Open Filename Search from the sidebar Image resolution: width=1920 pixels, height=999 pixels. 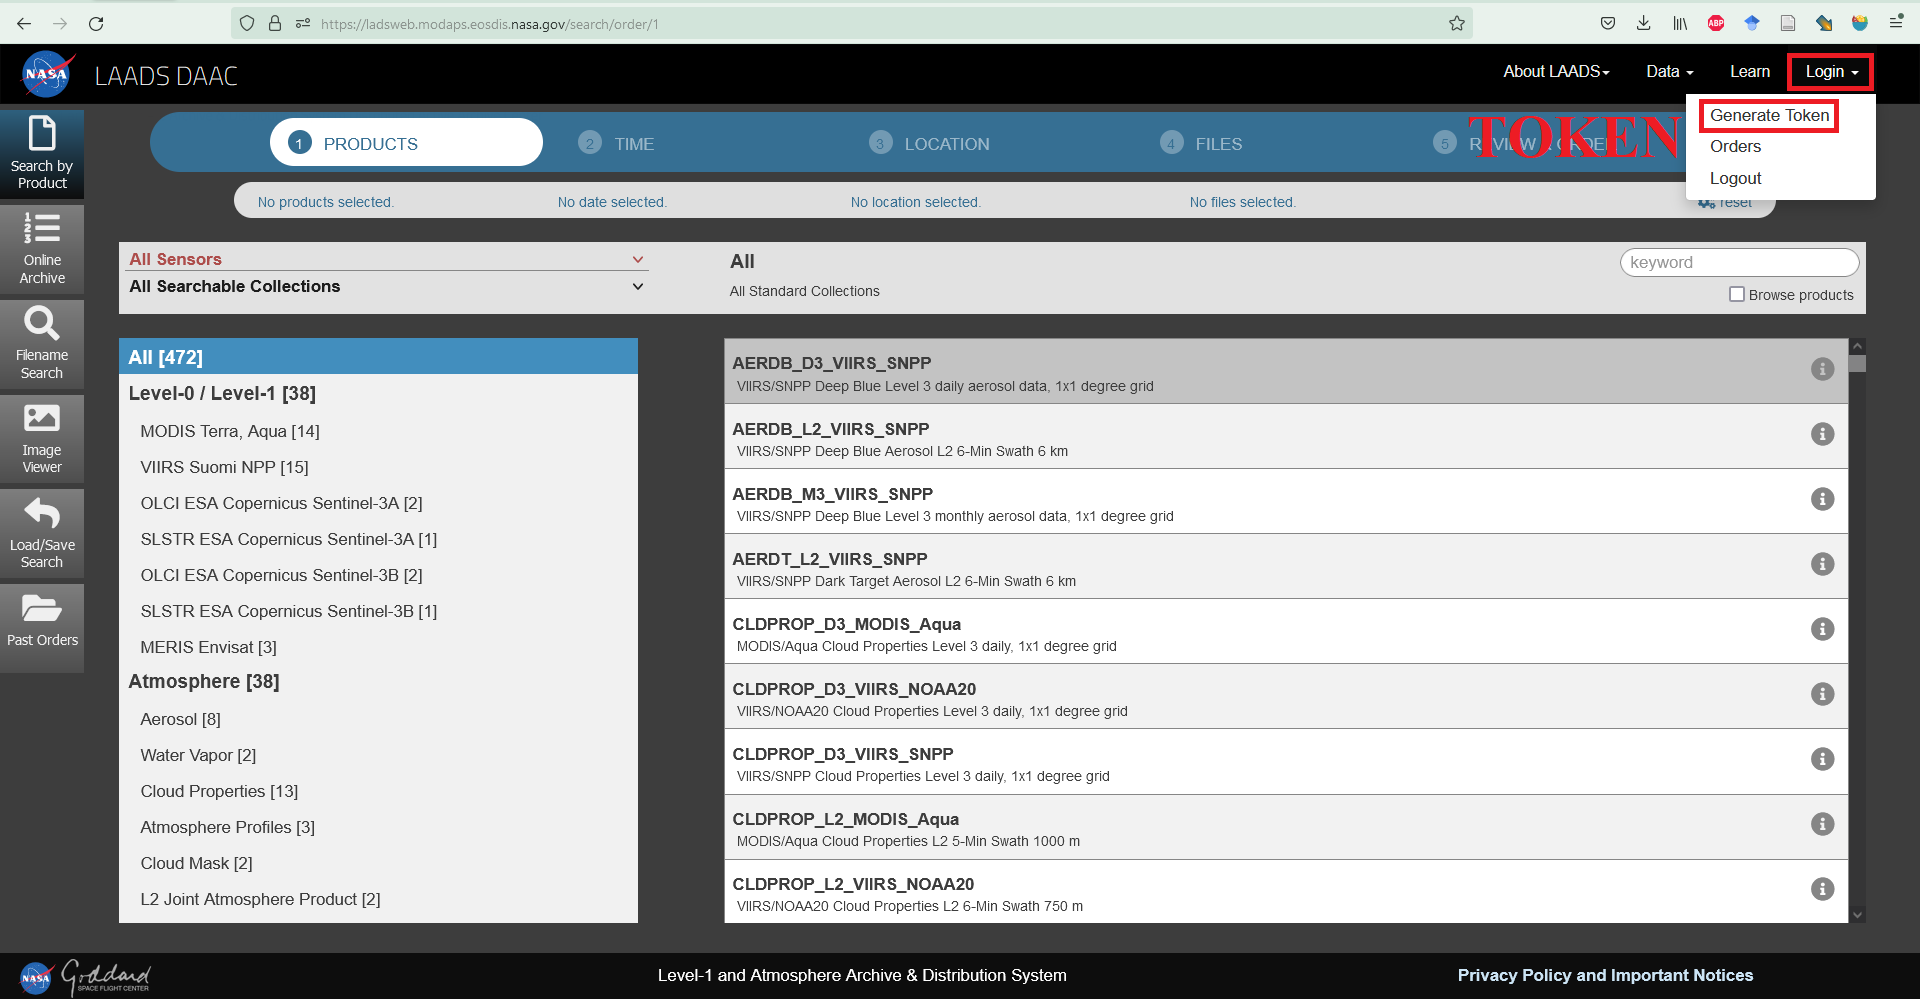[42, 344]
